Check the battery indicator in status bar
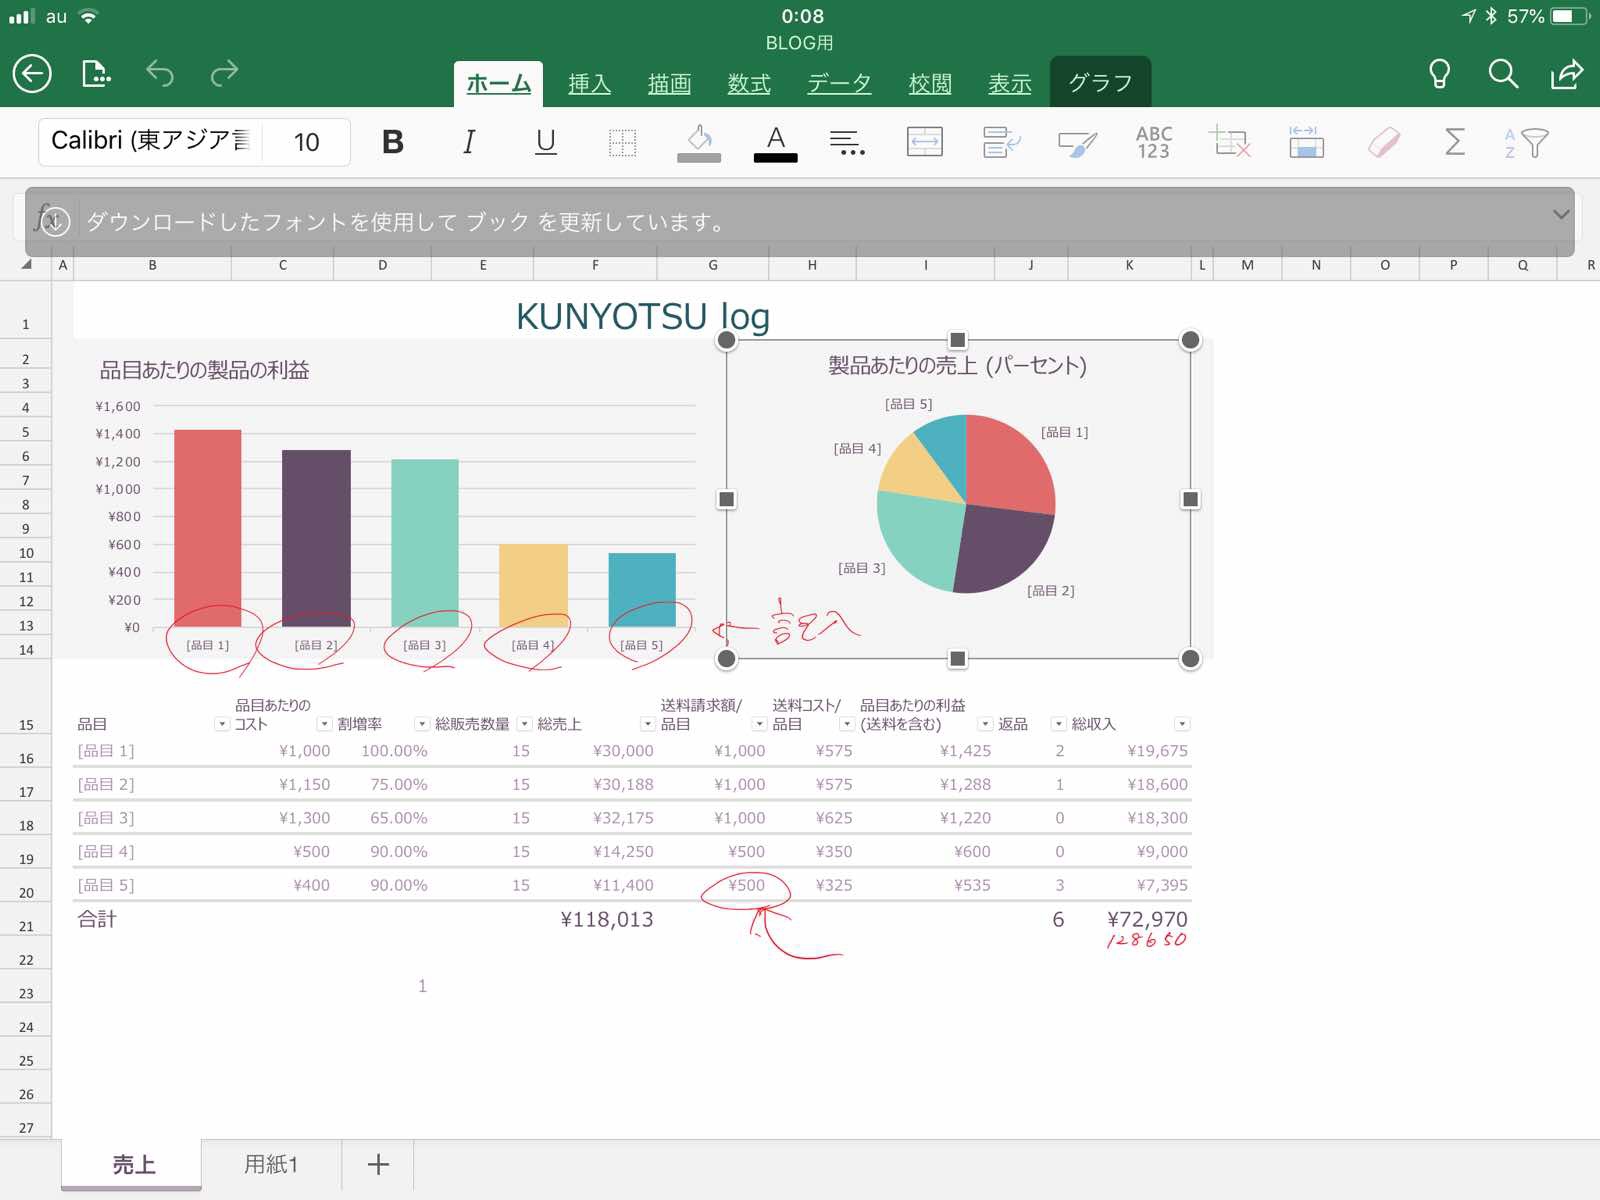 (1570, 16)
